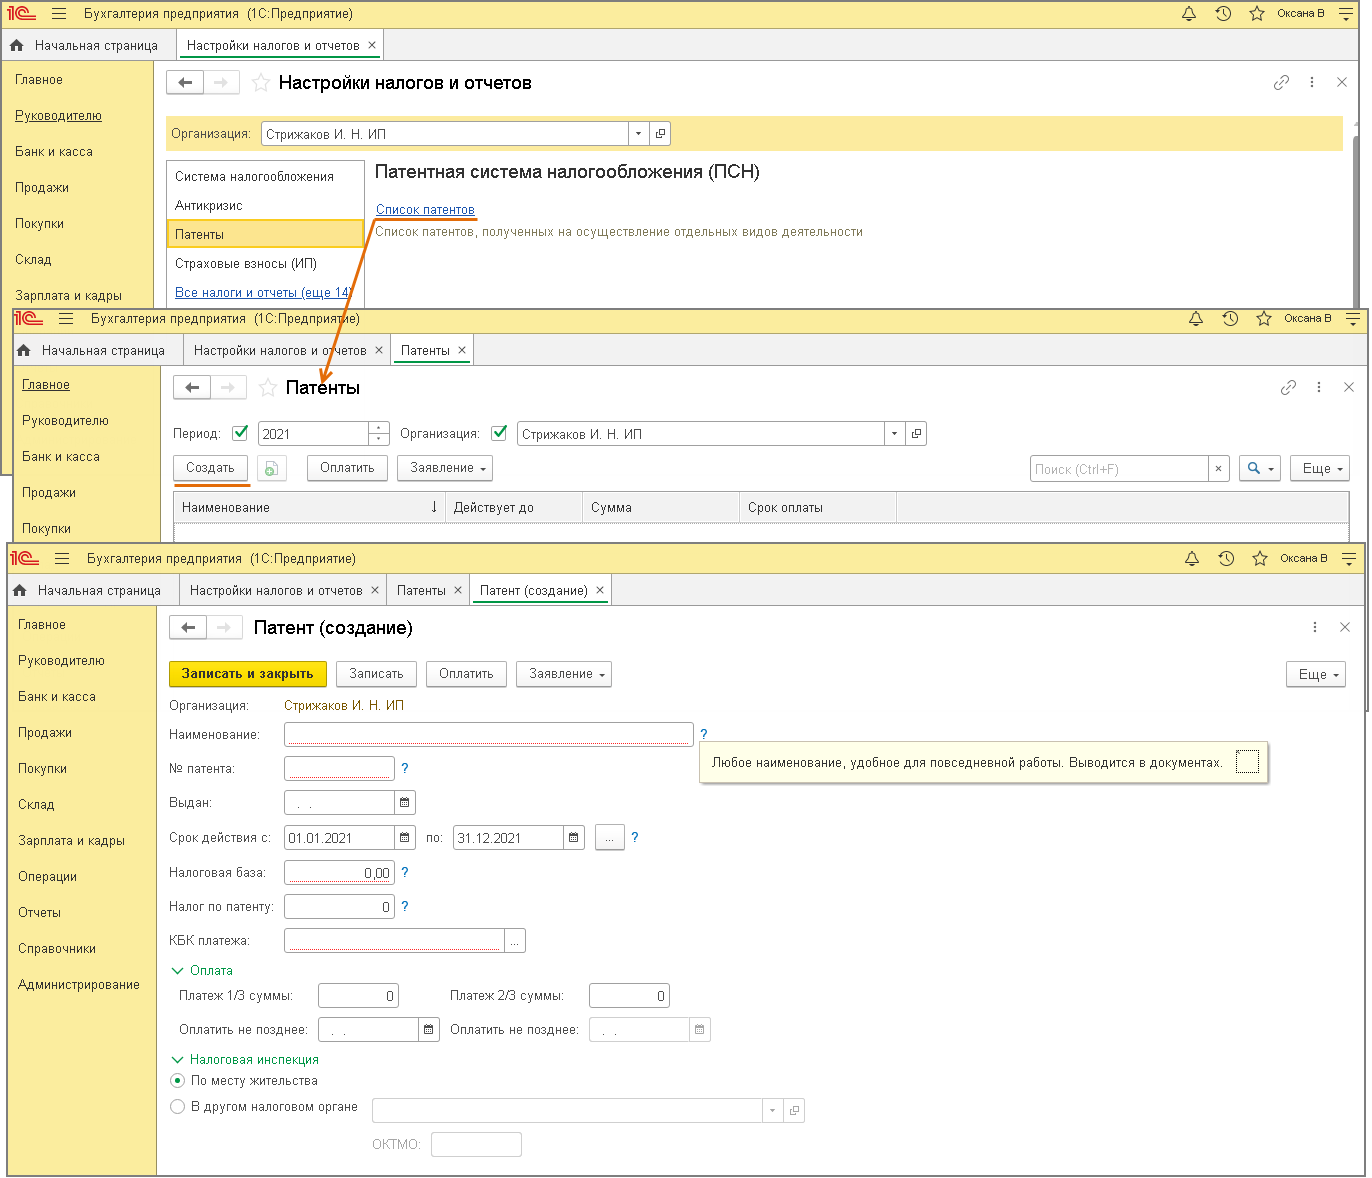This screenshot has height=1178, width=1372.
Task: Open search magnifier button in Патенты list
Action: tap(1259, 468)
